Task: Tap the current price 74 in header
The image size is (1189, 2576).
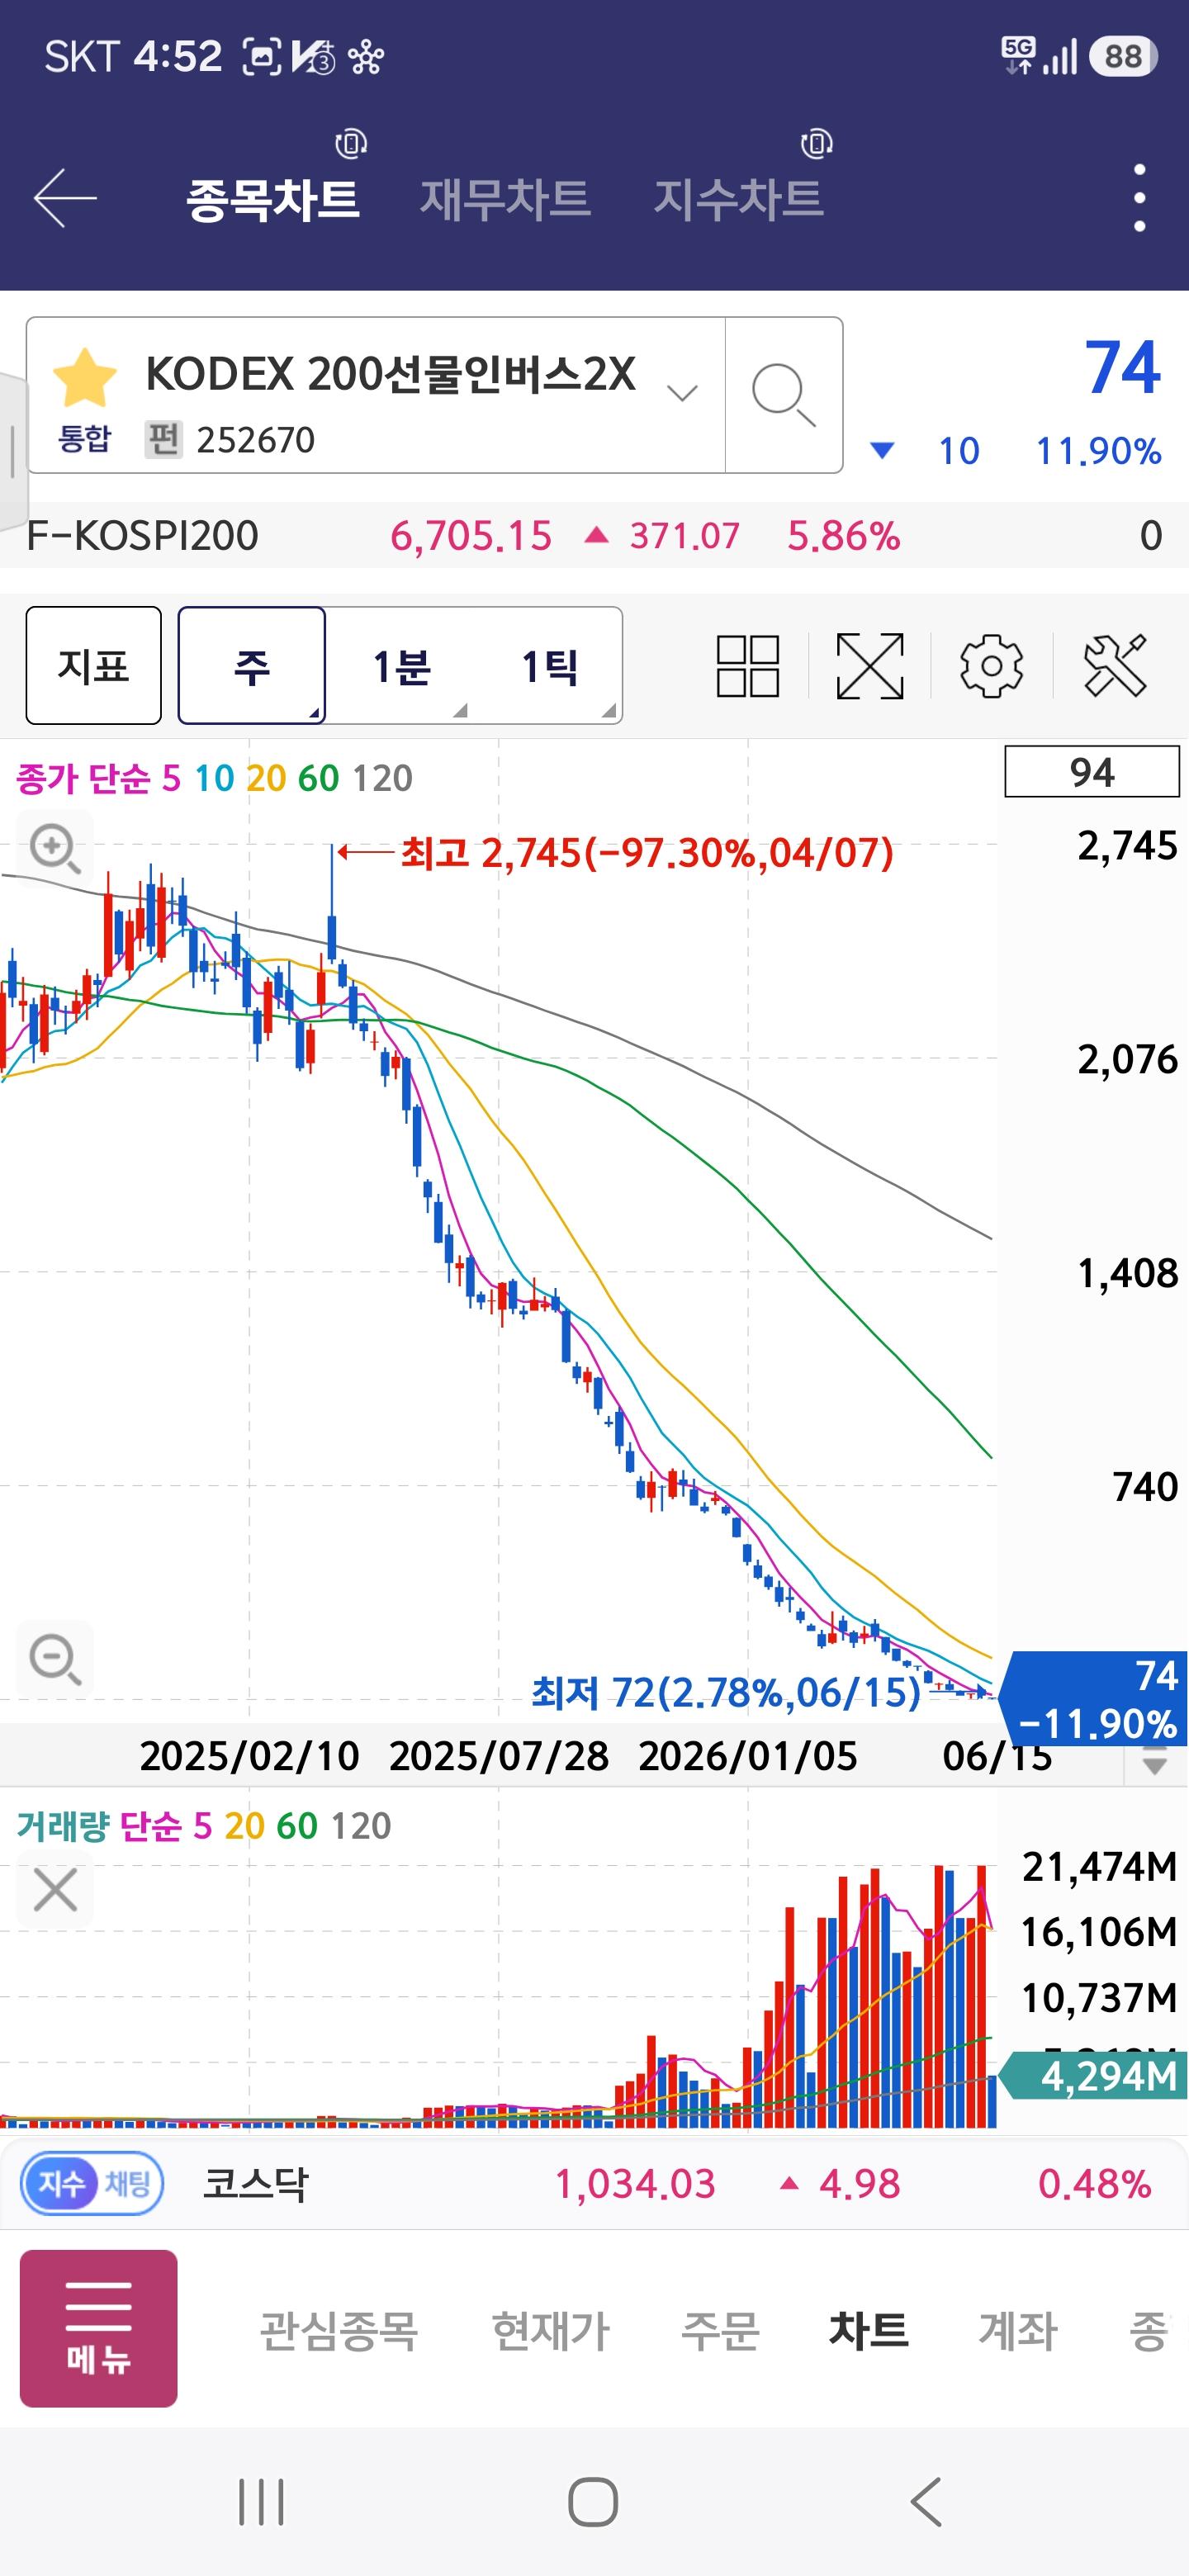Action: tap(1122, 367)
